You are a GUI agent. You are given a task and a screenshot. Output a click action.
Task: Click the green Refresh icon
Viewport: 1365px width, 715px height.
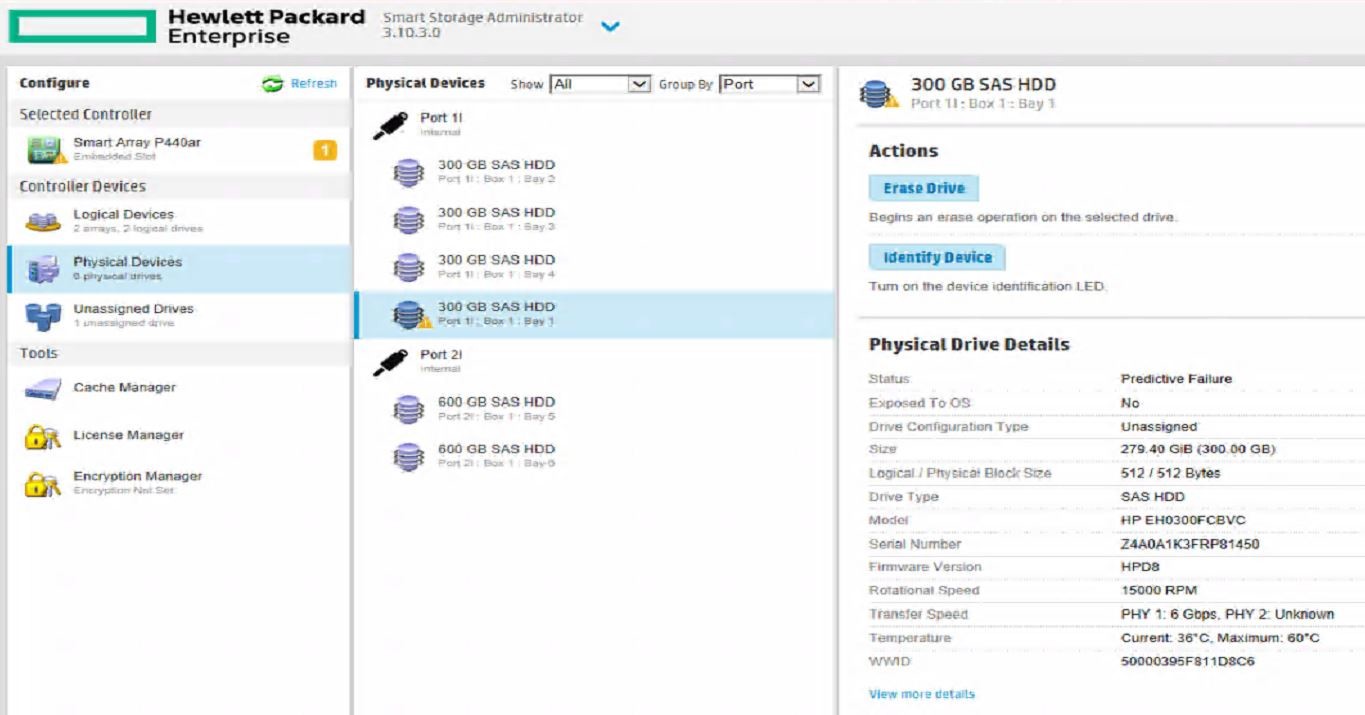click(272, 84)
